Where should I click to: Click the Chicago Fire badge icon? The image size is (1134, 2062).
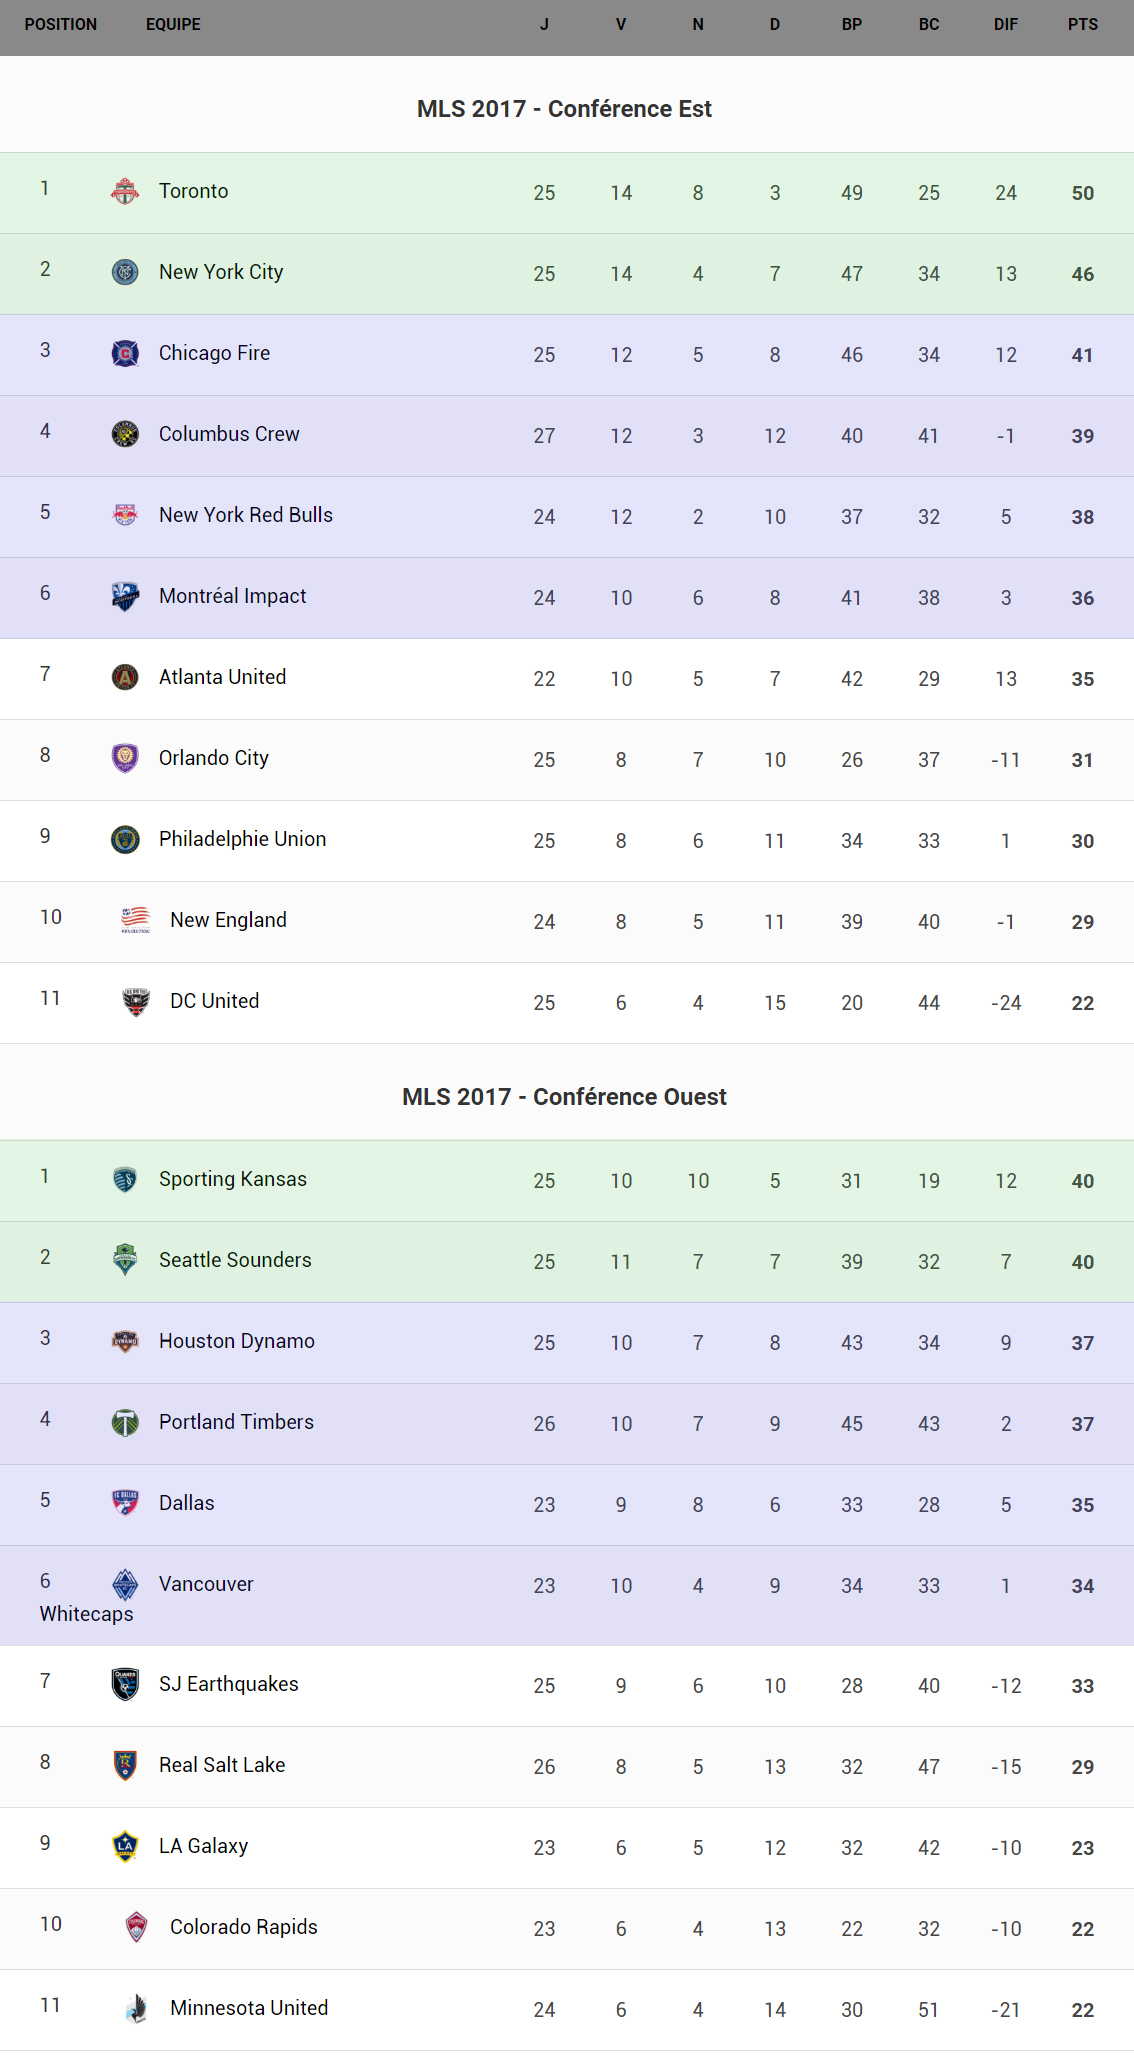pyautogui.click(x=125, y=353)
